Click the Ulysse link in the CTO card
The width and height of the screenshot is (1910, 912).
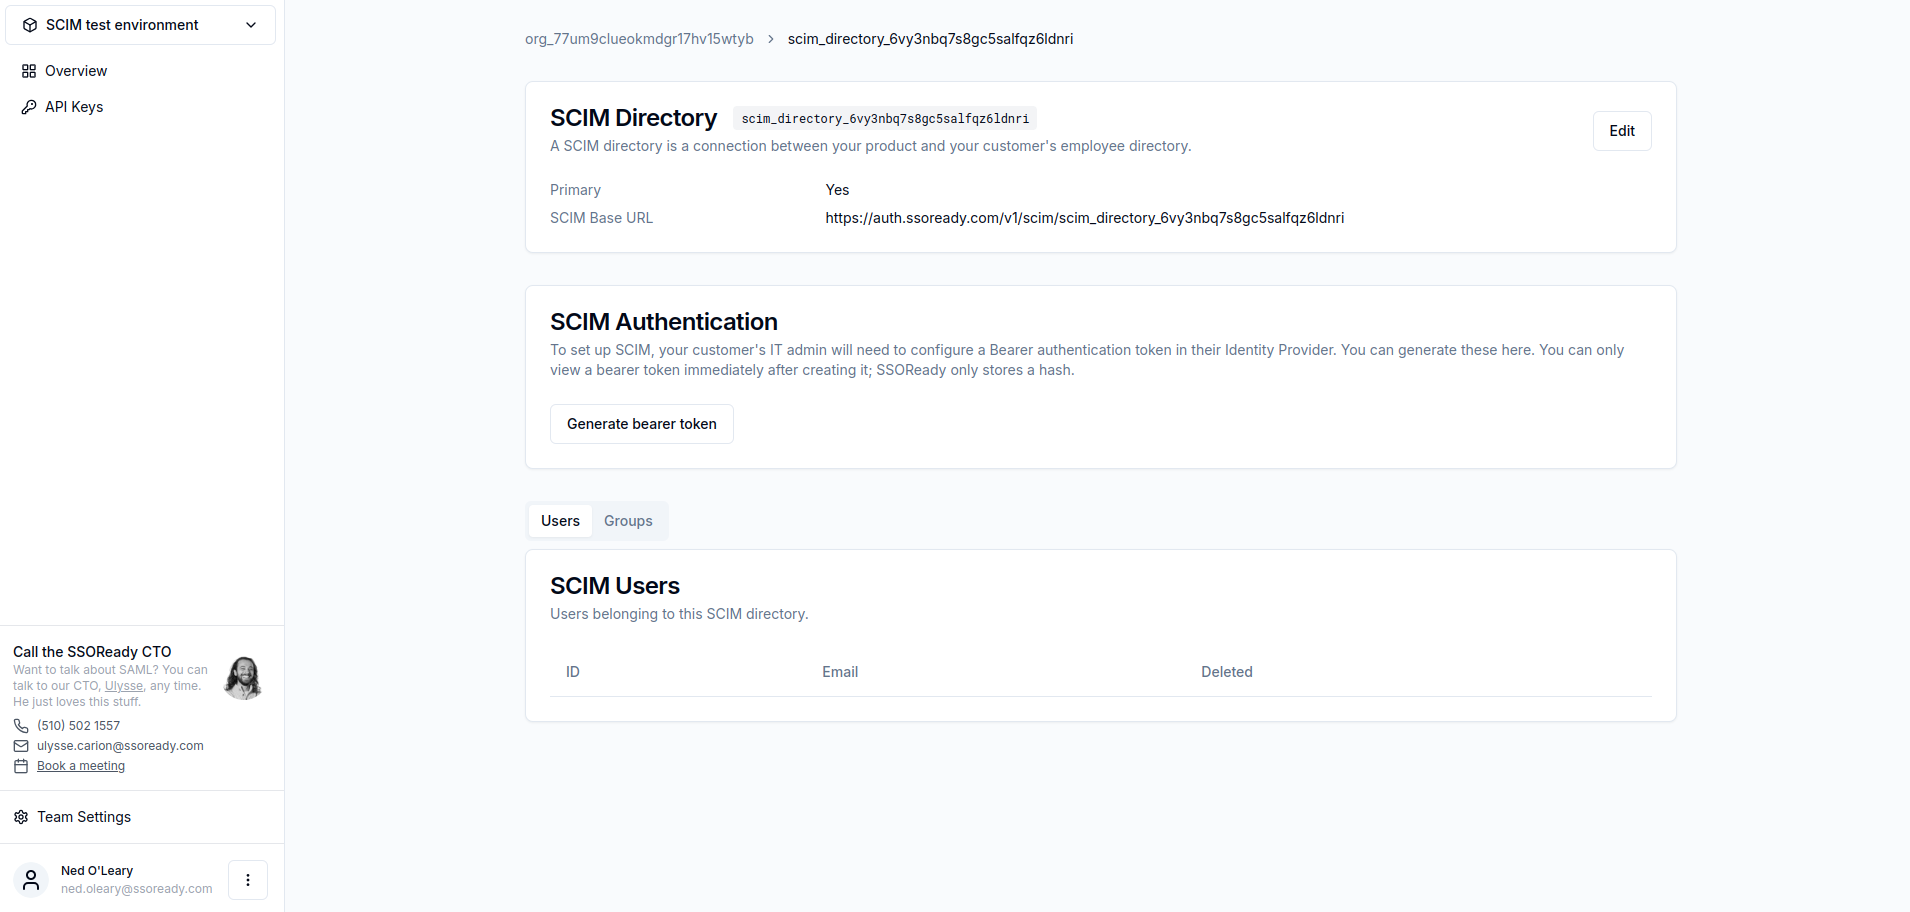point(124,686)
